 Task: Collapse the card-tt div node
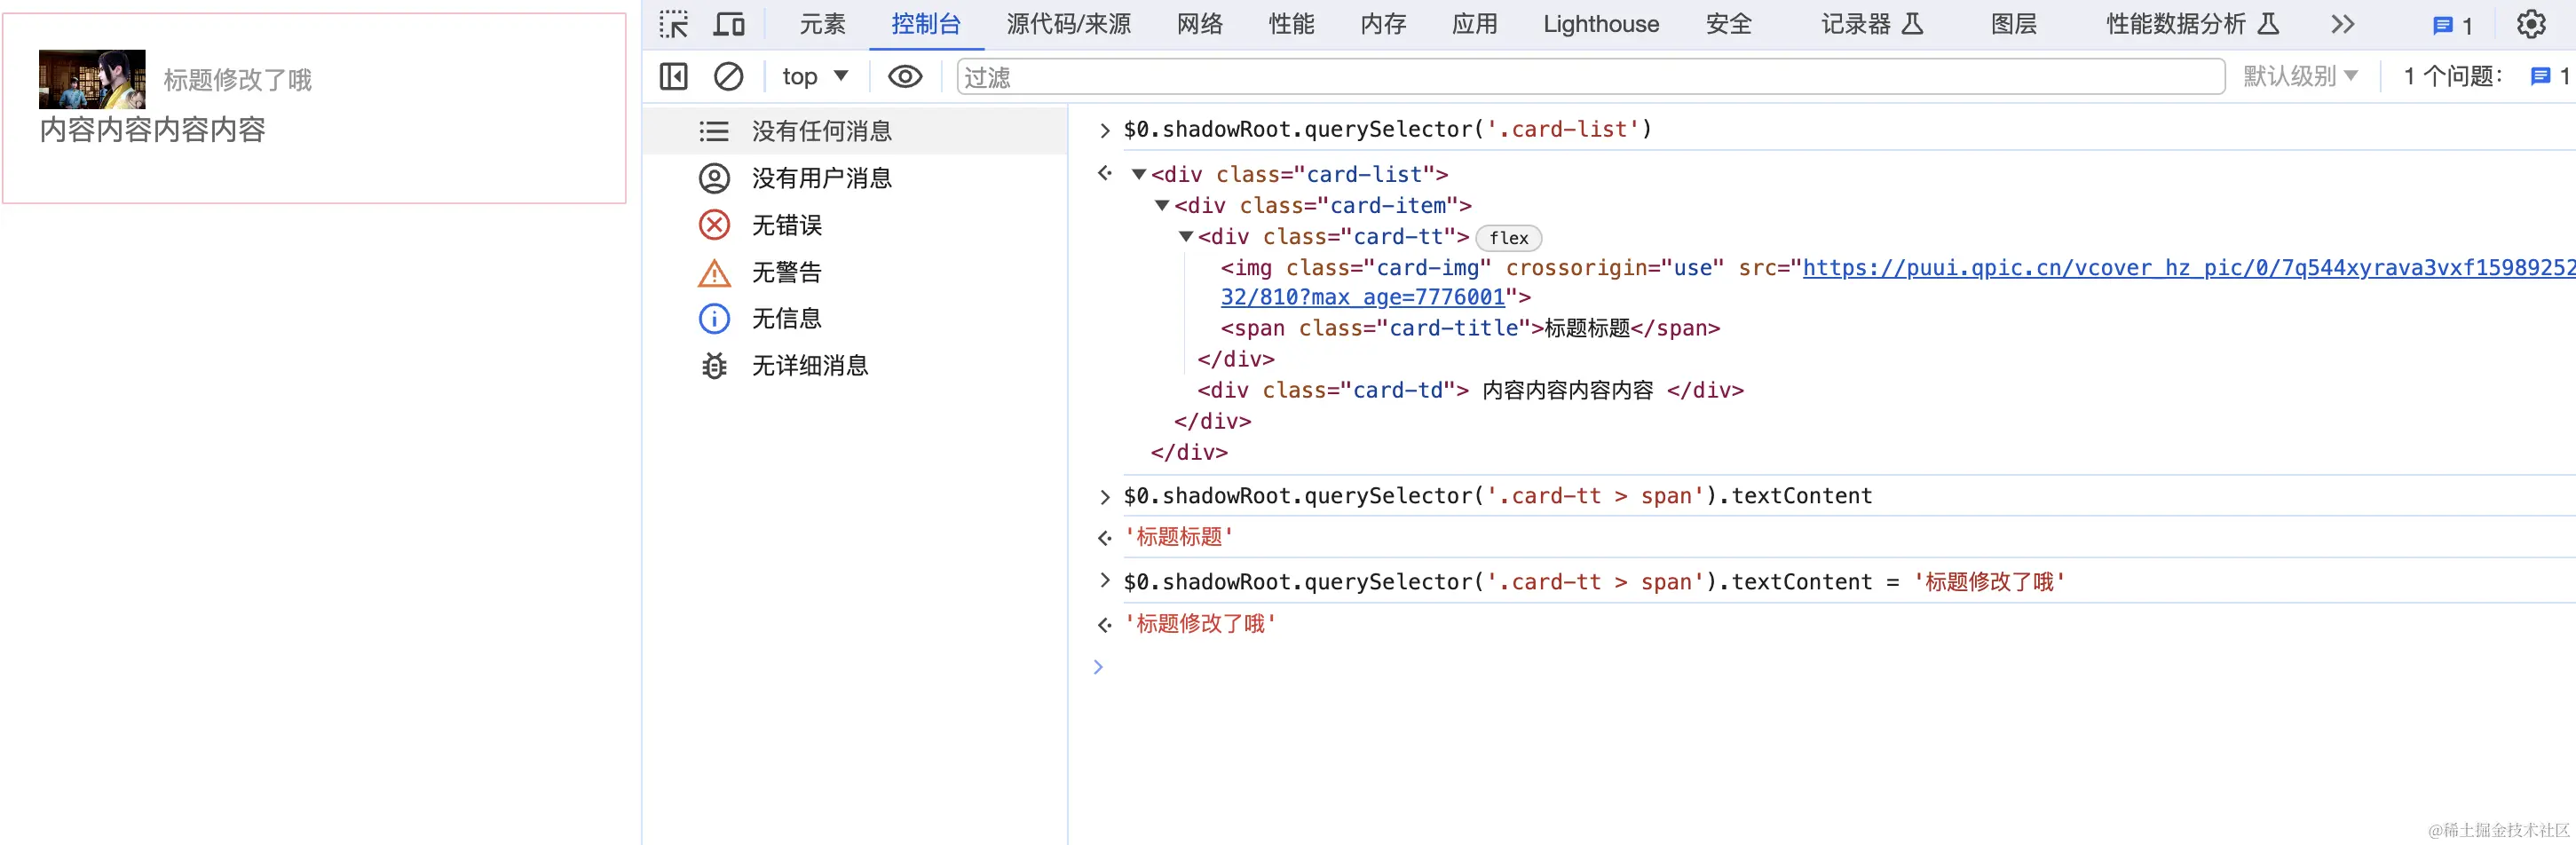[x=1186, y=237]
